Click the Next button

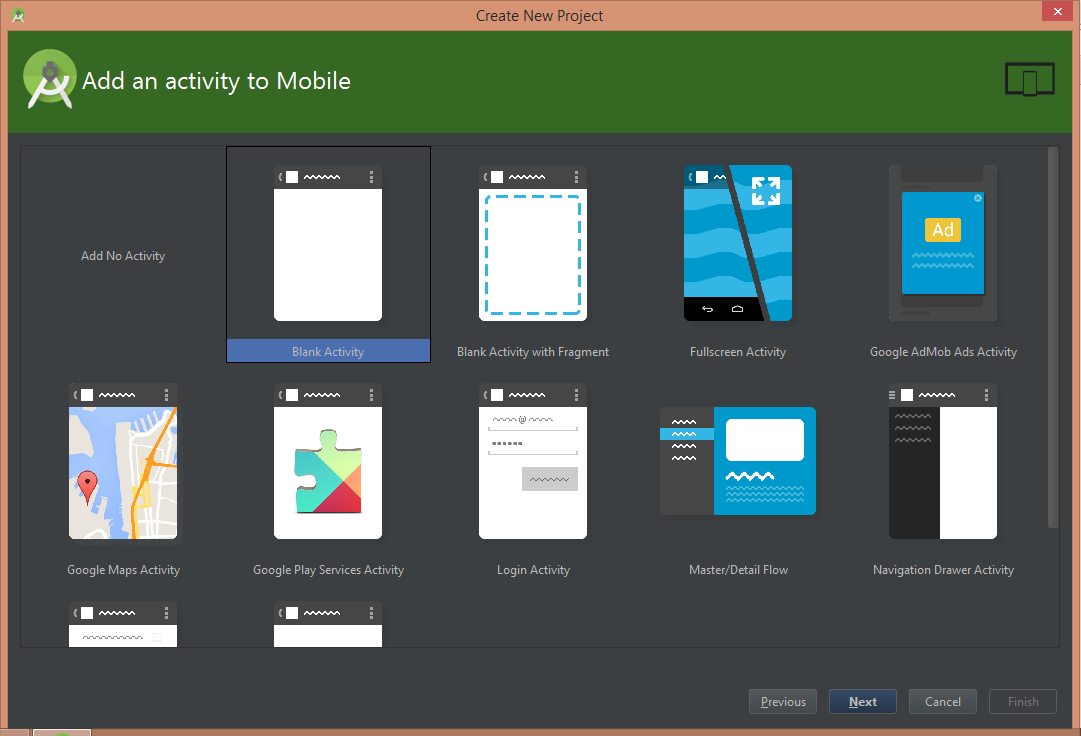pyautogui.click(x=862, y=701)
